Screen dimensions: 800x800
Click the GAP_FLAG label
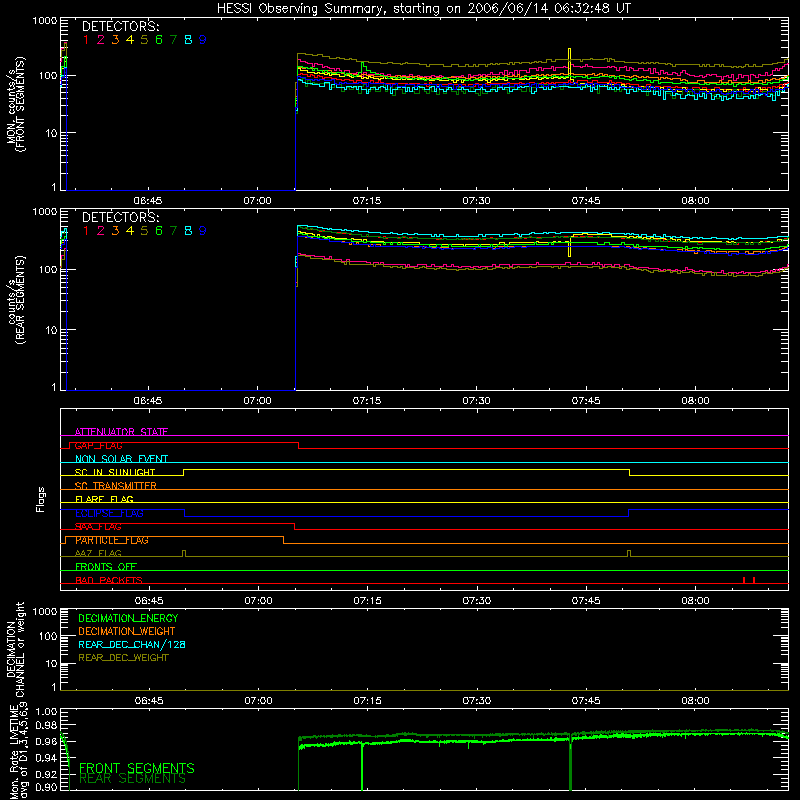tap(98, 445)
